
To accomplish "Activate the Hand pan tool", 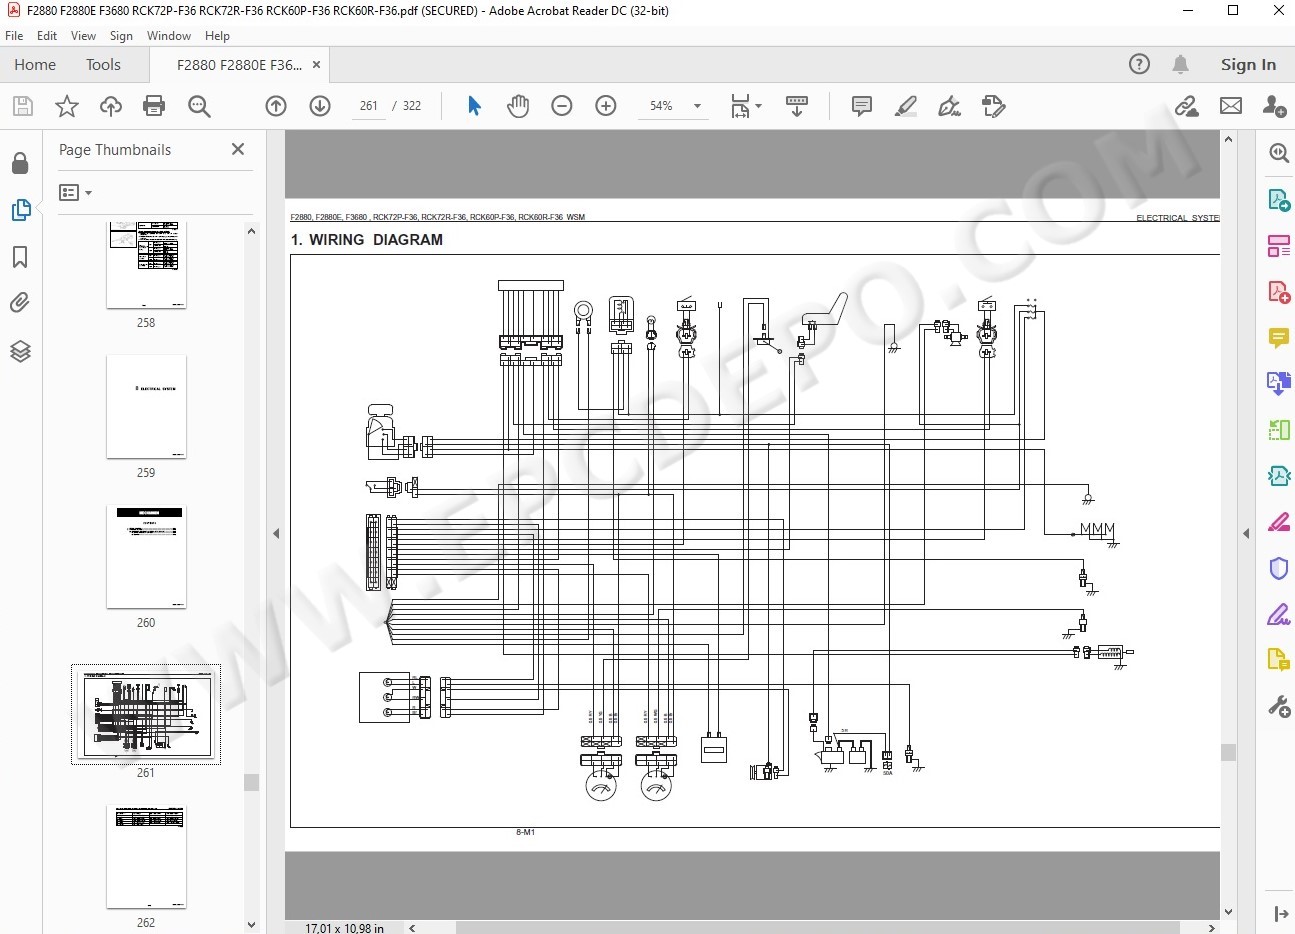I will 518,106.
